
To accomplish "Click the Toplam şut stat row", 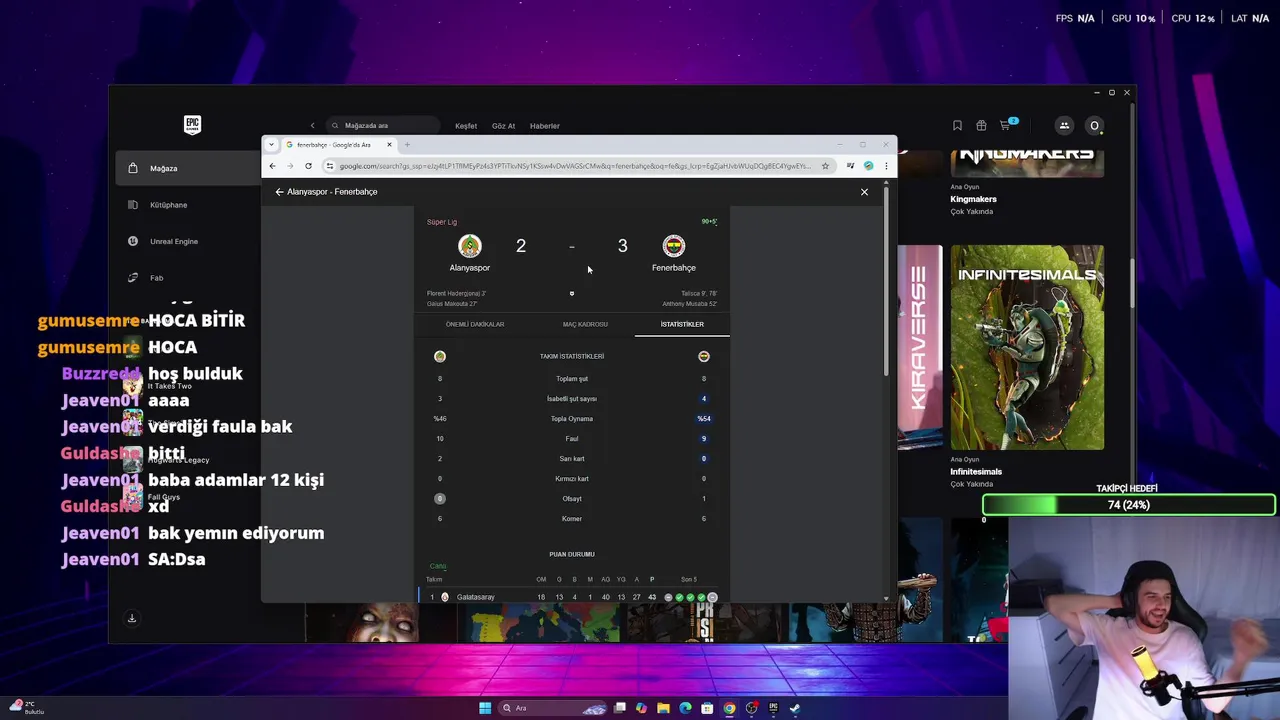I will (572, 379).
